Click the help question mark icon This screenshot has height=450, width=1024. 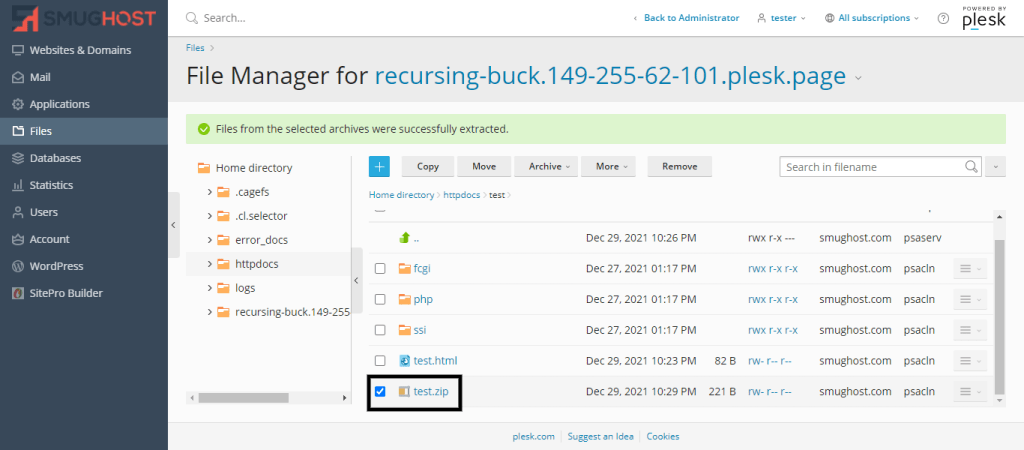click(x=943, y=18)
